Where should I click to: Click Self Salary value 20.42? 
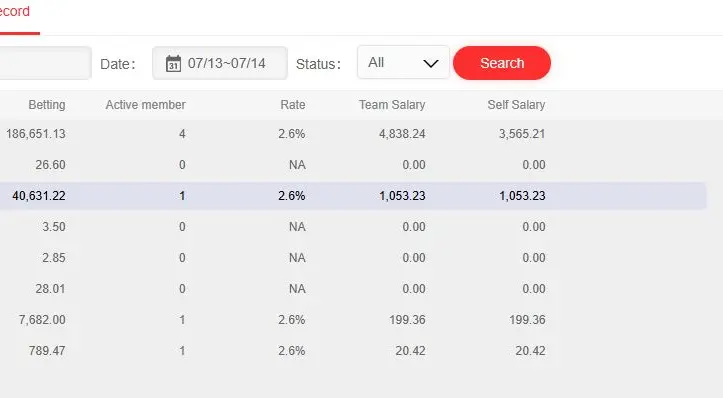530,350
